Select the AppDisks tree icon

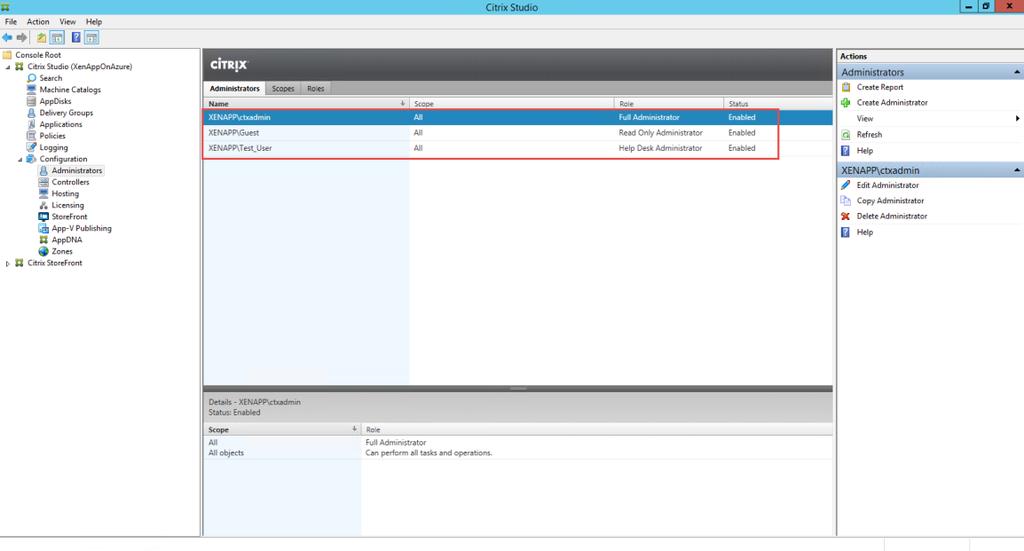[x=31, y=101]
